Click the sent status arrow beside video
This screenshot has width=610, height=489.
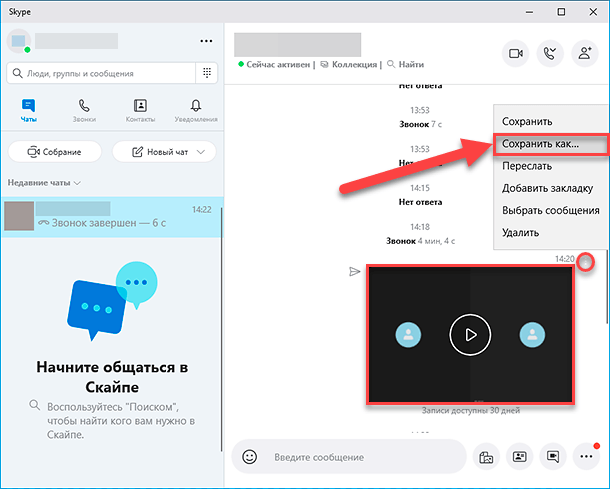click(354, 272)
